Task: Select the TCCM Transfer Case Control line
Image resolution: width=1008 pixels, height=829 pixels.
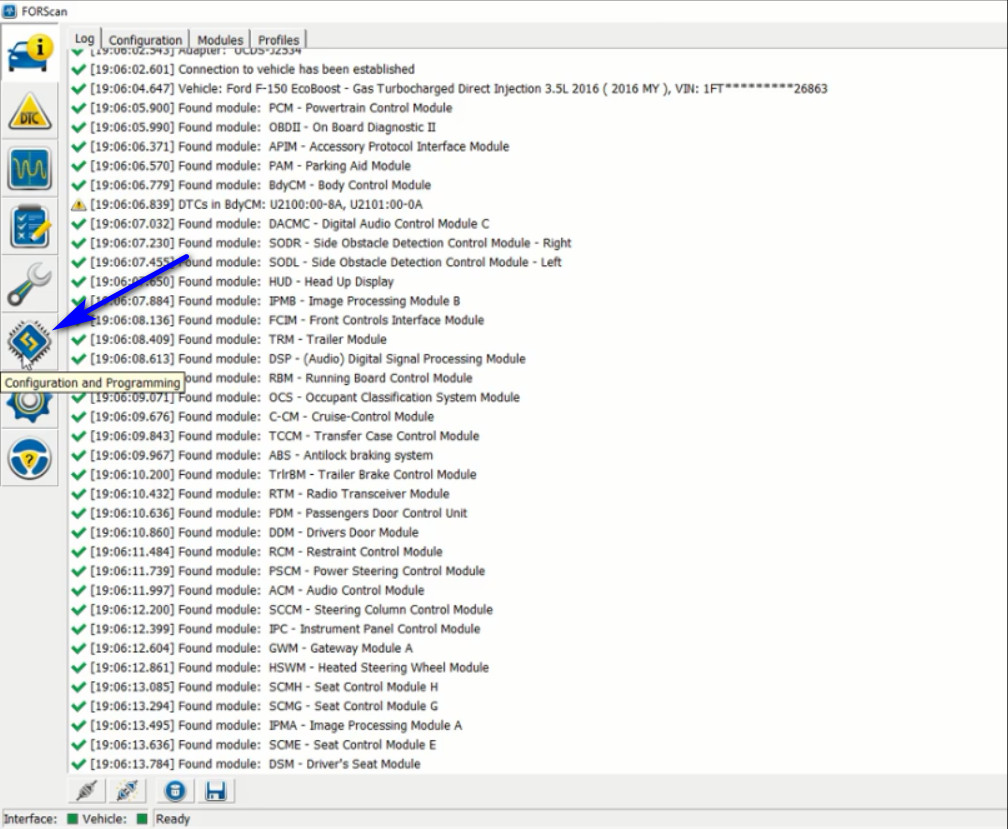Action: pos(275,436)
